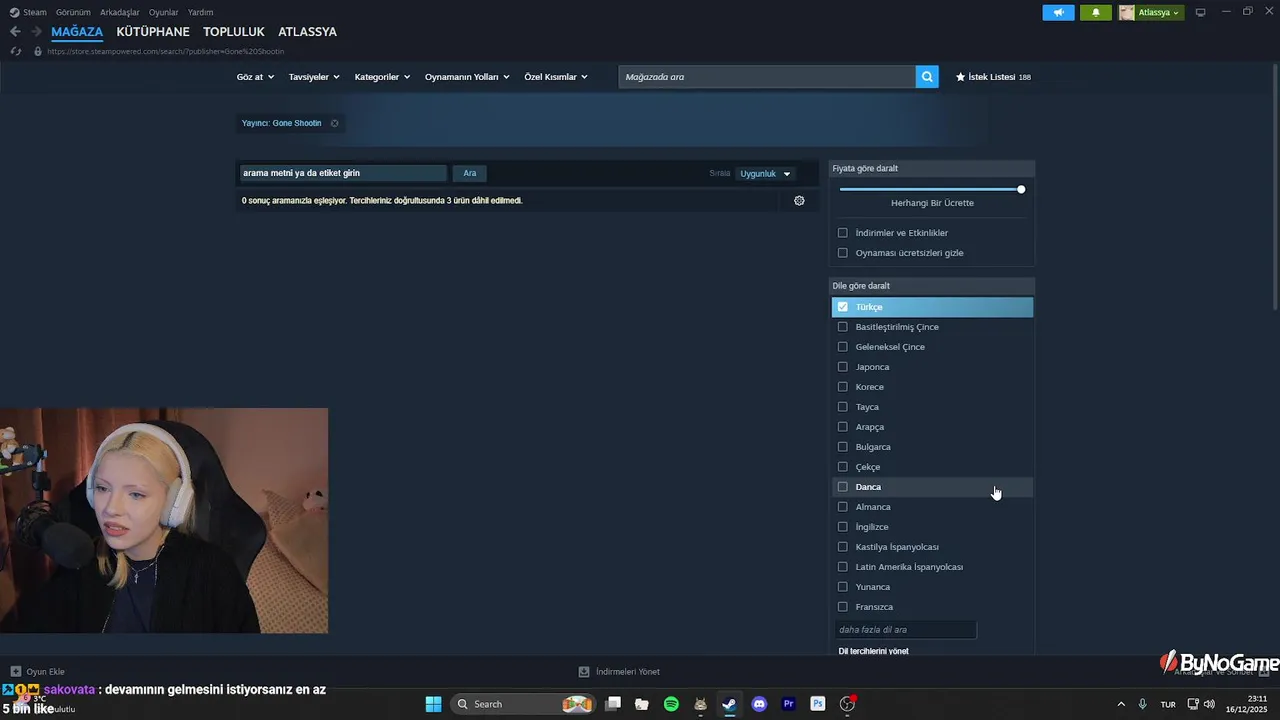Click the magnifier store search button
Screen dimensions: 1280x720
point(927,77)
